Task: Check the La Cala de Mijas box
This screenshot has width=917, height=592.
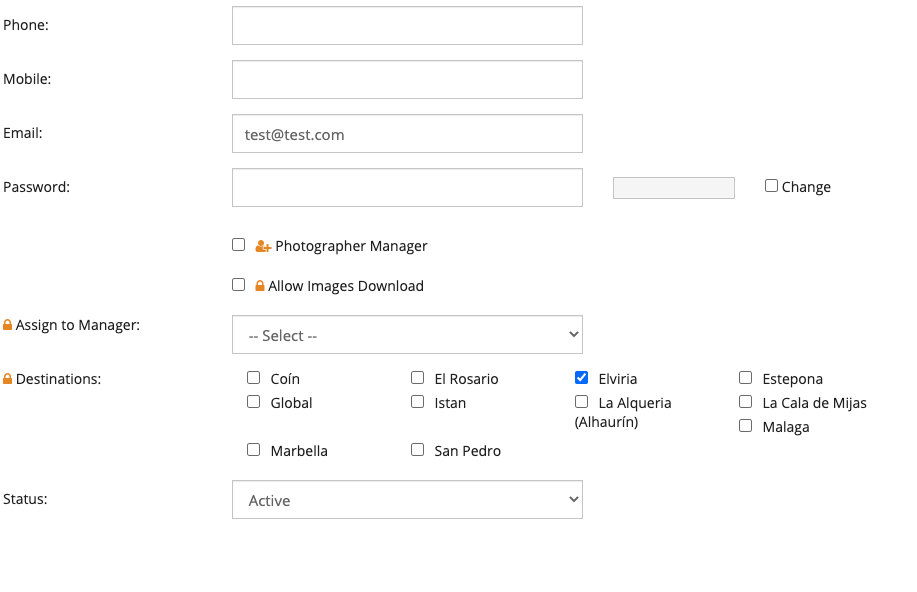Action: coord(745,401)
